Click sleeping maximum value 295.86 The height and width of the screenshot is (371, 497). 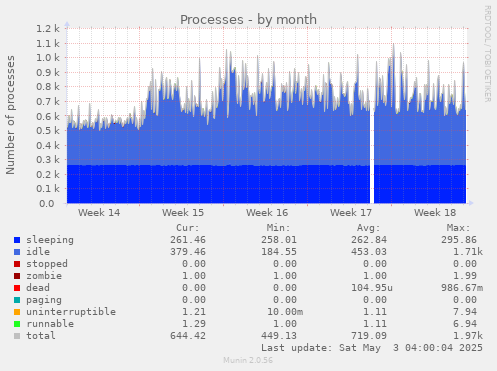click(459, 240)
